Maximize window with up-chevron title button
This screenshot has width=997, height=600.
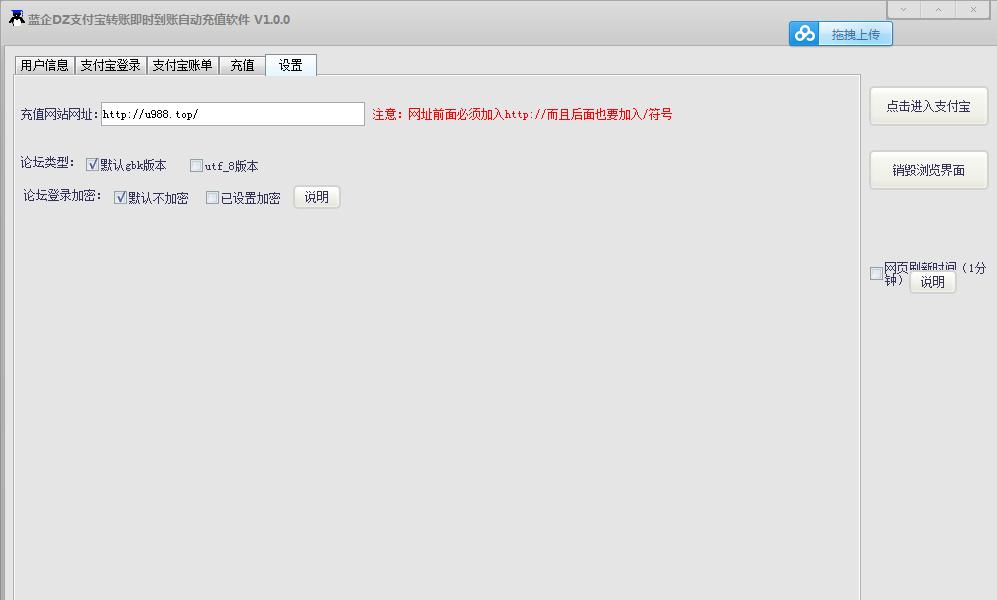[938, 10]
